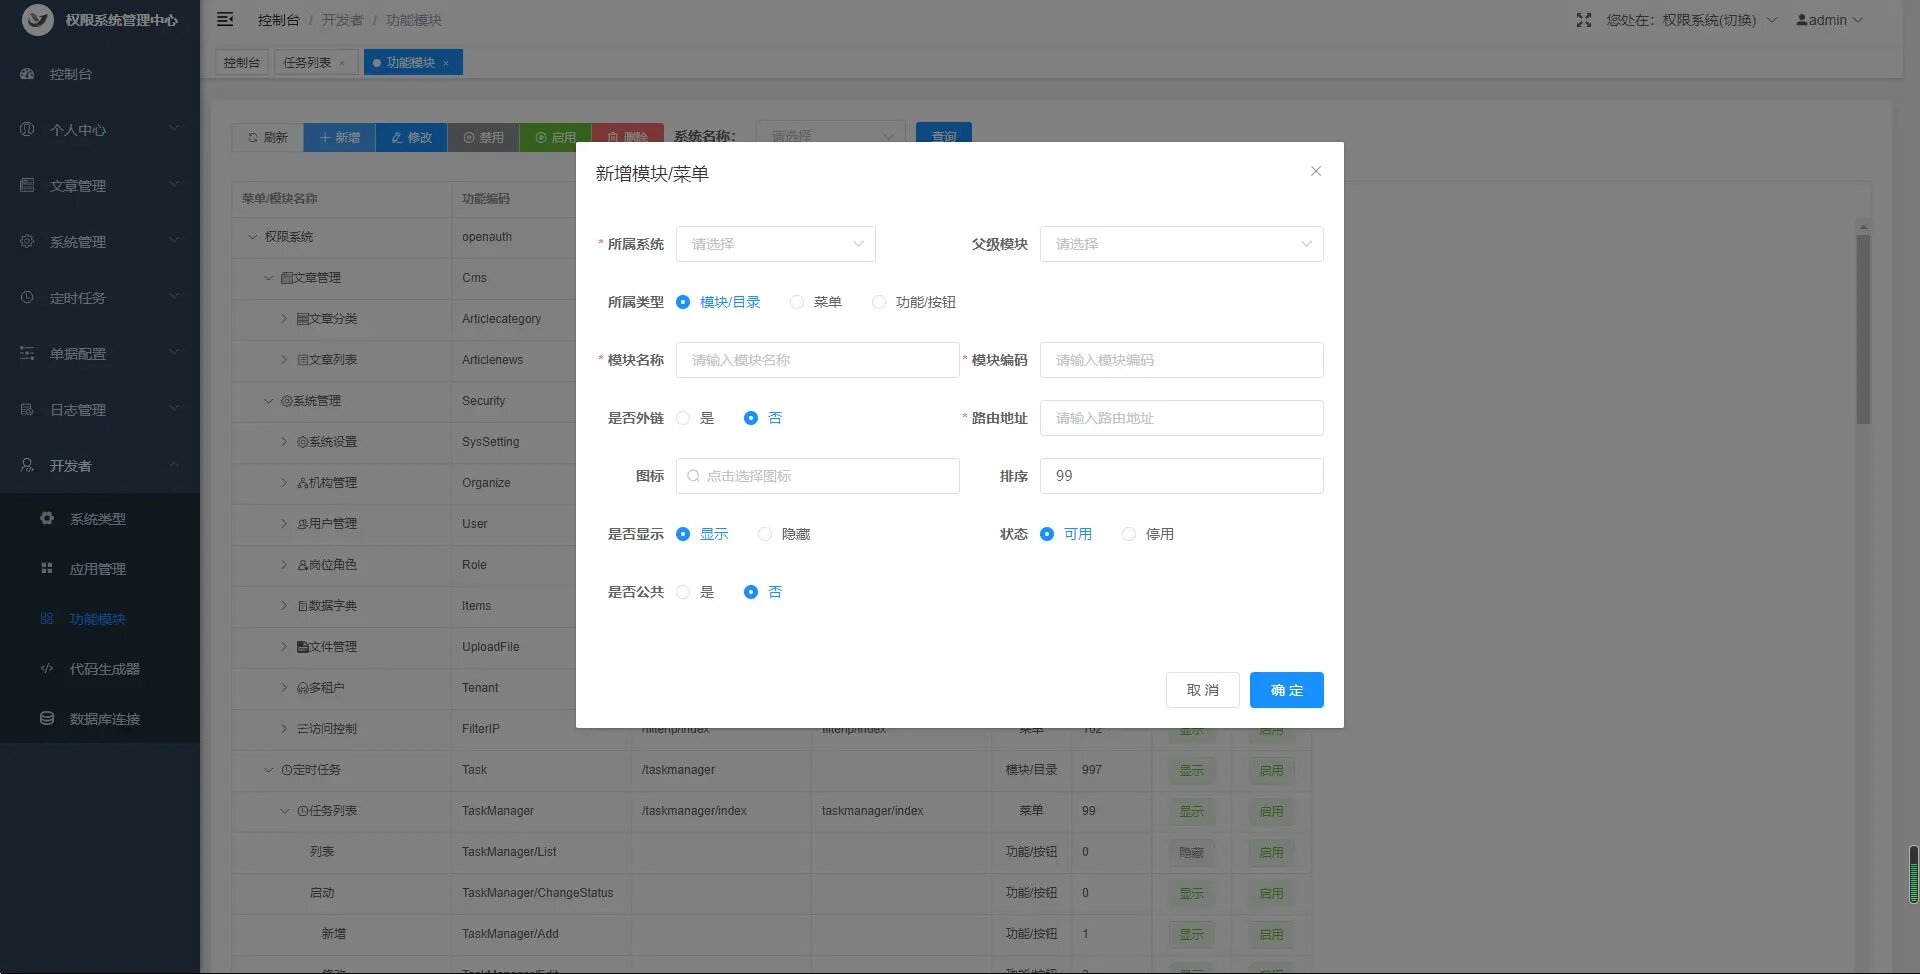
Task: Select the 菜单 radio option for 所属类型
Action: [797, 302]
